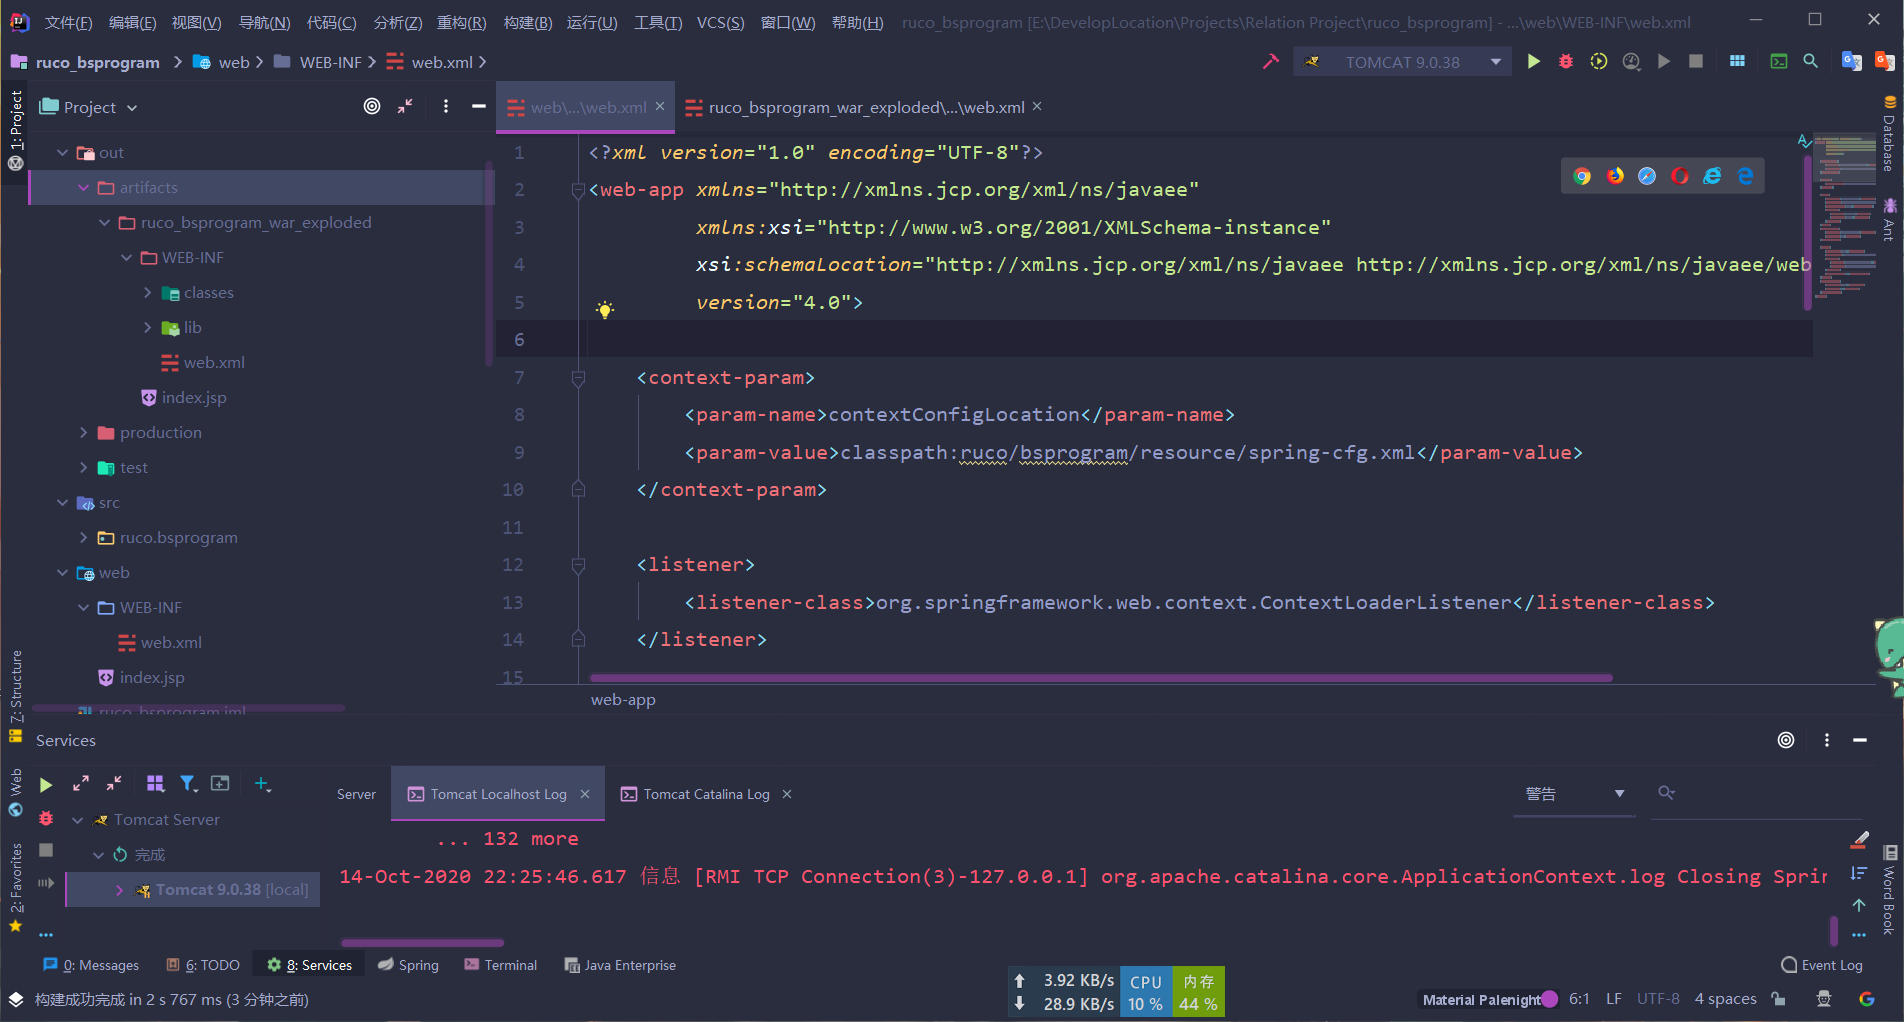The height and width of the screenshot is (1022, 1904).
Task: Collapse all in Project panel
Action: click(405, 106)
